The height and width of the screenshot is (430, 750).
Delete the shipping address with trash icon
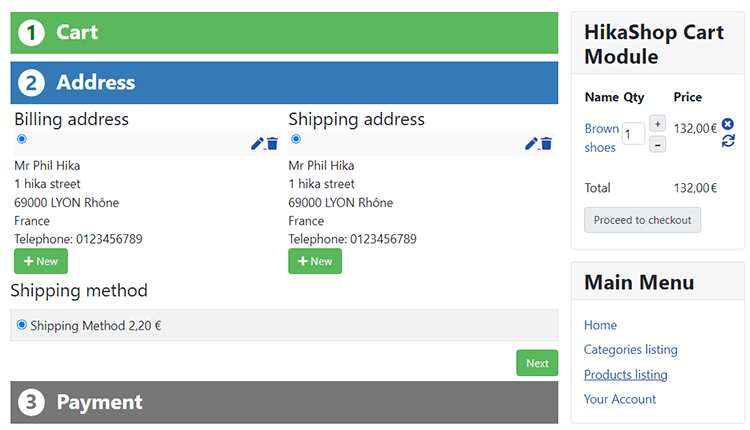pyautogui.click(x=547, y=143)
